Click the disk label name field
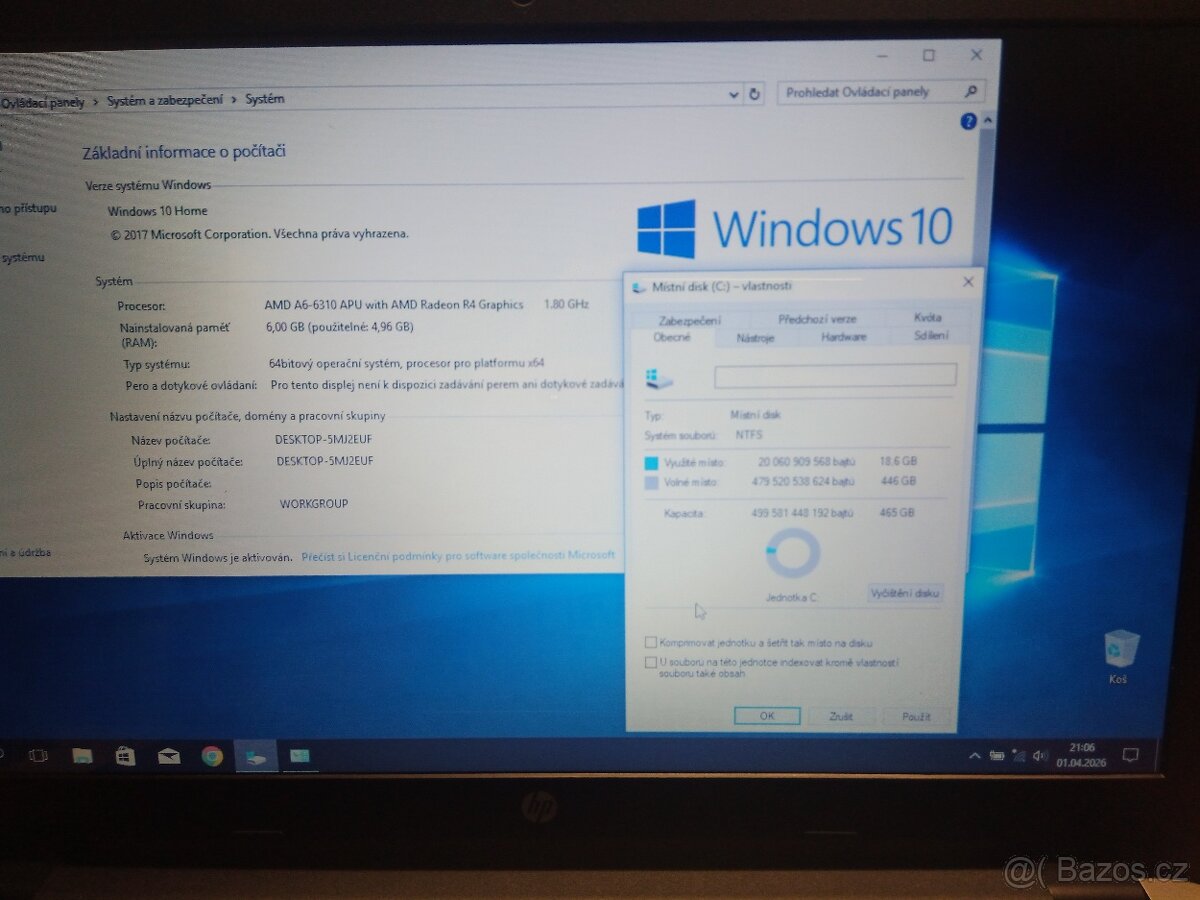Image resolution: width=1200 pixels, height=900 pixels. 835,376
